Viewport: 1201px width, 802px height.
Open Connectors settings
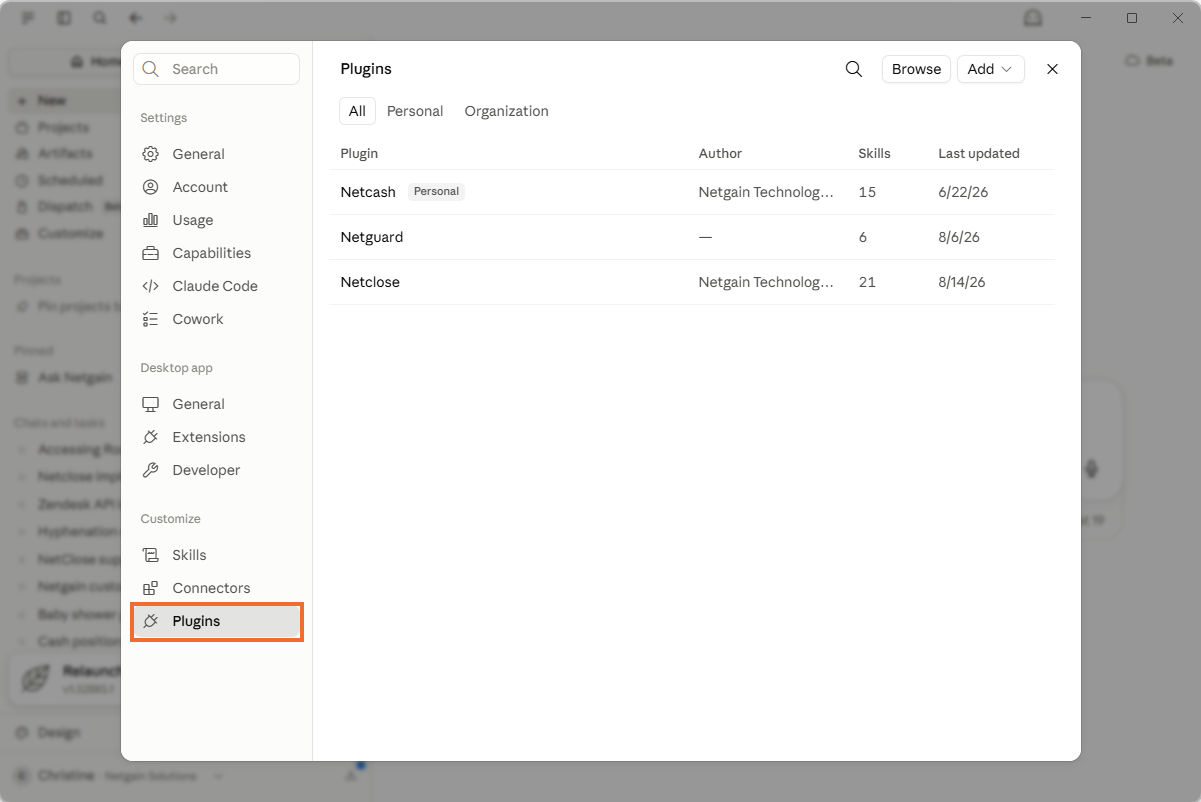point(216,588)
